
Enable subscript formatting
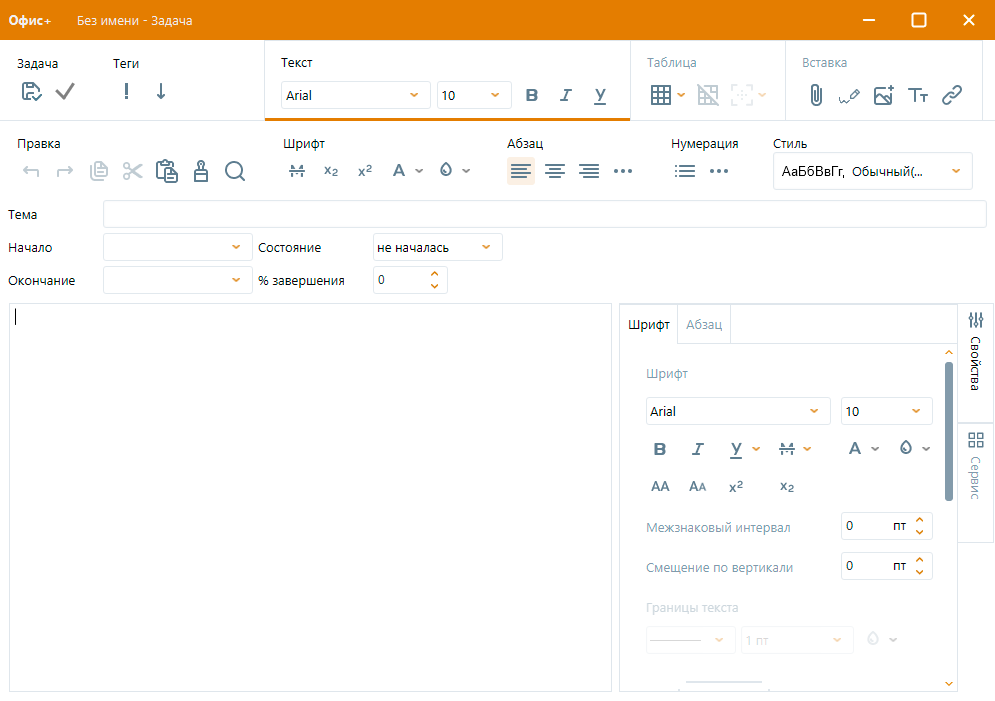331,171
